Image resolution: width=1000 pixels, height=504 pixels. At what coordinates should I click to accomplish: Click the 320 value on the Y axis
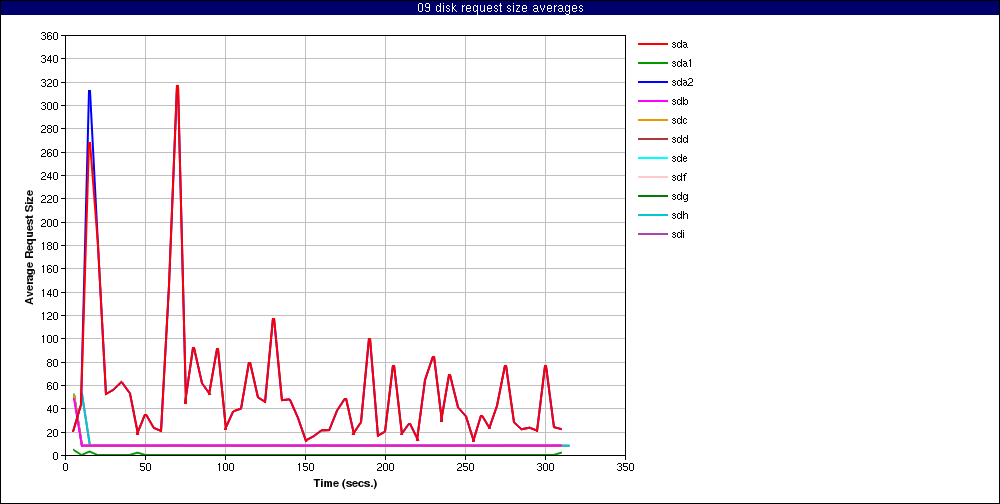coord(50,82)
